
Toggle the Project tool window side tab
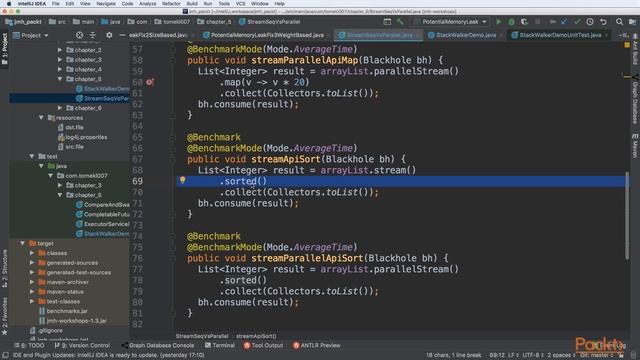click(x=4, y=49)
